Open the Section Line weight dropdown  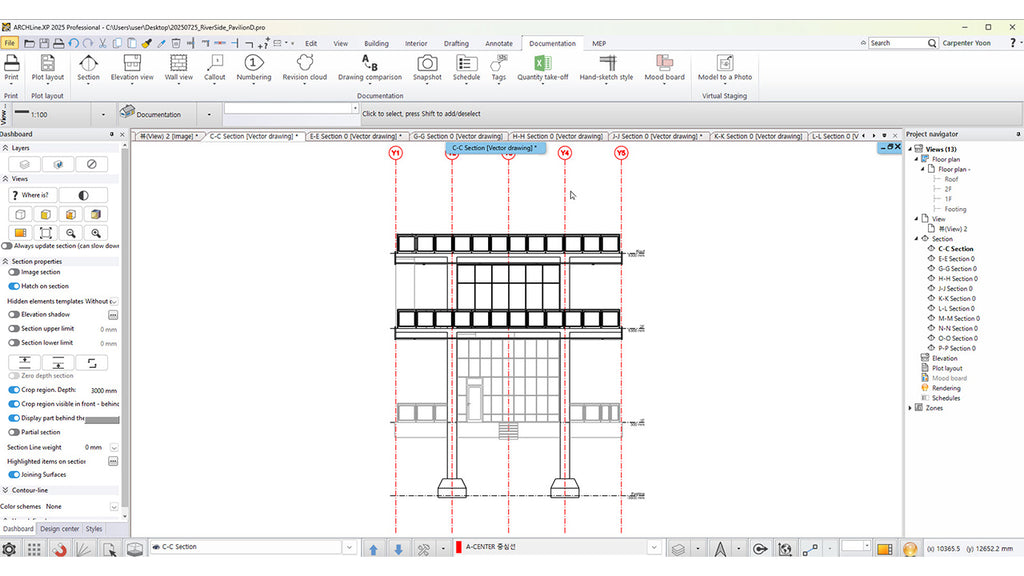(x=114, y=448)
